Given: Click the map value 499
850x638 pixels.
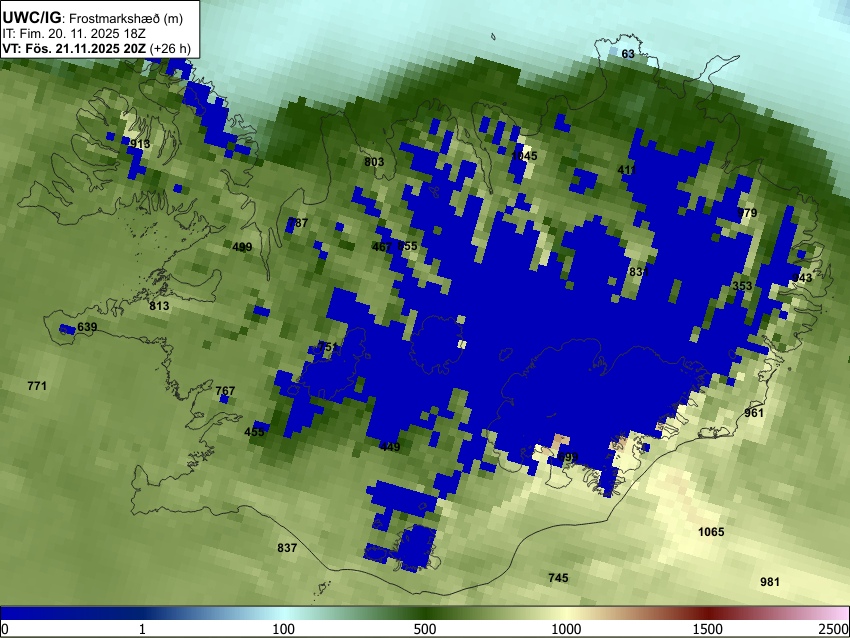Looking at the screenshot, I should click(x=242, y=247).
